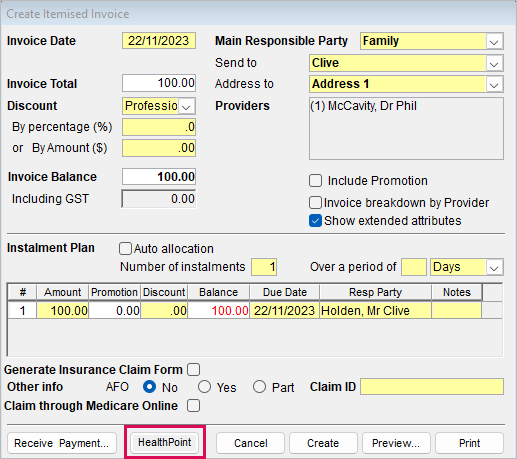Tick Invoice breakdown by Provider
Screen dimensions: 517x459
[x=315, y=203]
